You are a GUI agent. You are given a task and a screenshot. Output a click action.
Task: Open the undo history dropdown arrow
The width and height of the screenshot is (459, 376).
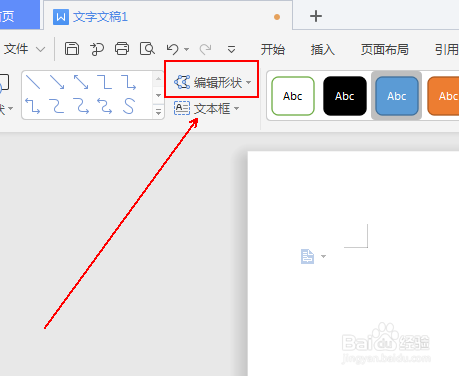187,50
